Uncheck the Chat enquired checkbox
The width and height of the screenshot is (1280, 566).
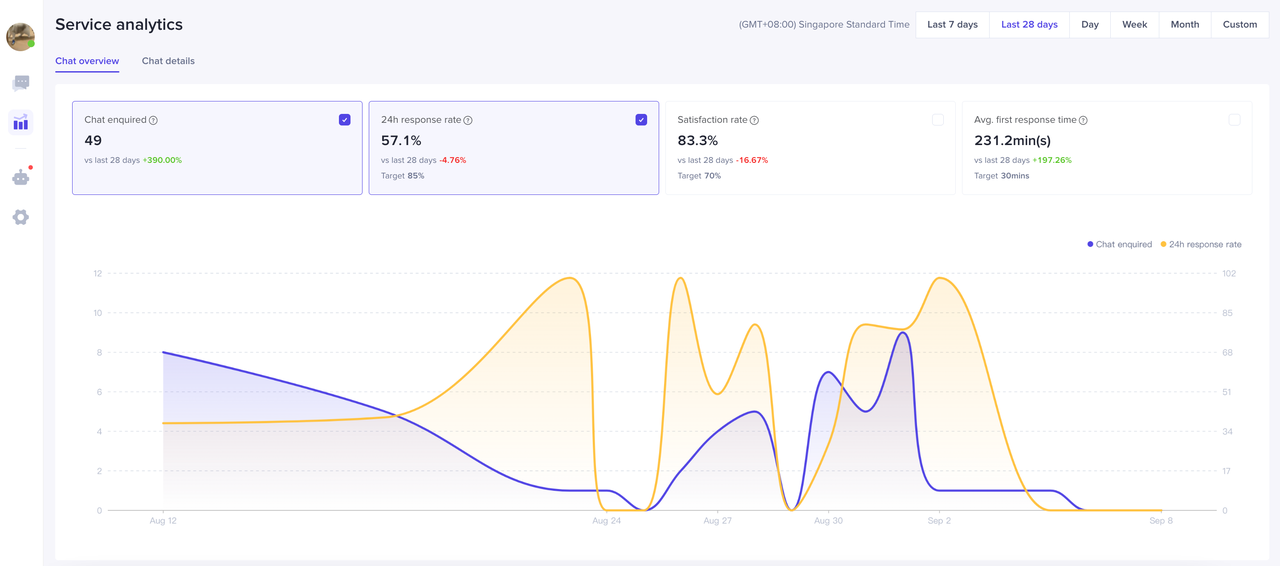(345, 120)
